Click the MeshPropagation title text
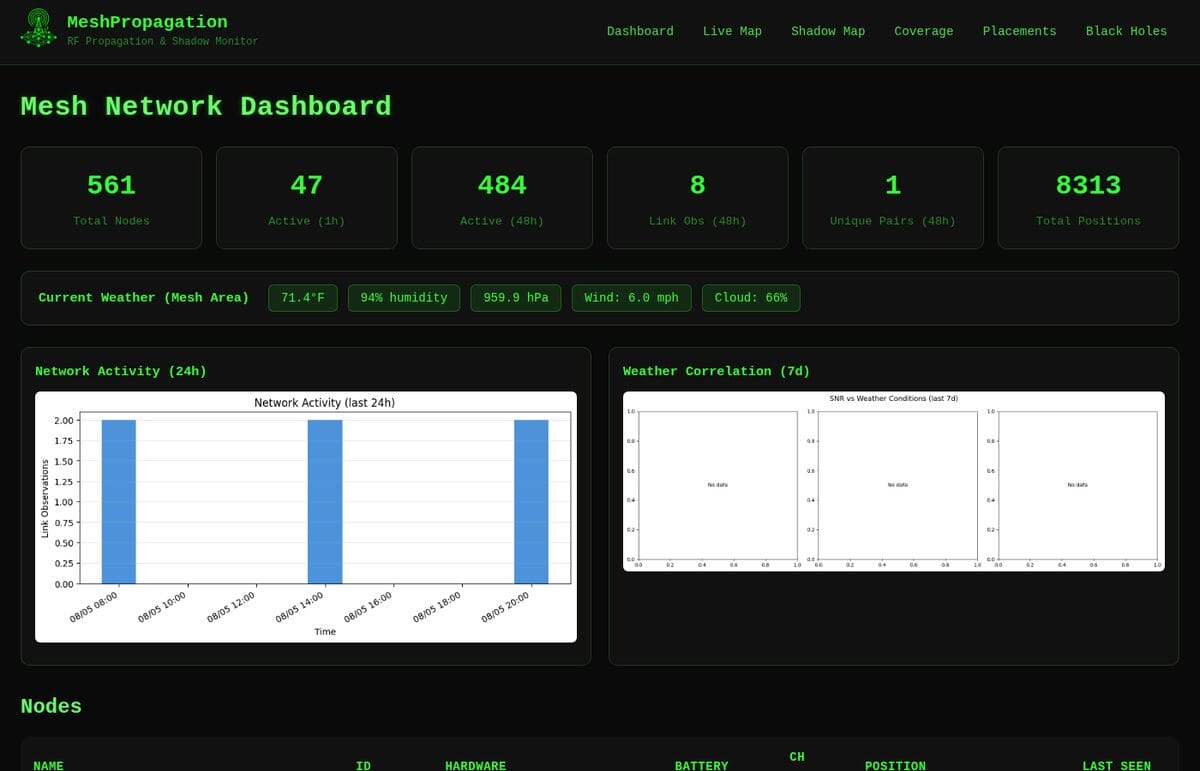Screen dimensions: 1200x771 coord(147,22)
